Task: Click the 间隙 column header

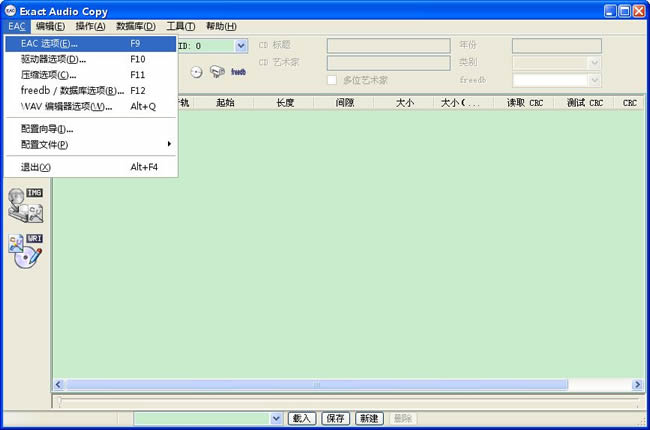Action: [344, 103]
